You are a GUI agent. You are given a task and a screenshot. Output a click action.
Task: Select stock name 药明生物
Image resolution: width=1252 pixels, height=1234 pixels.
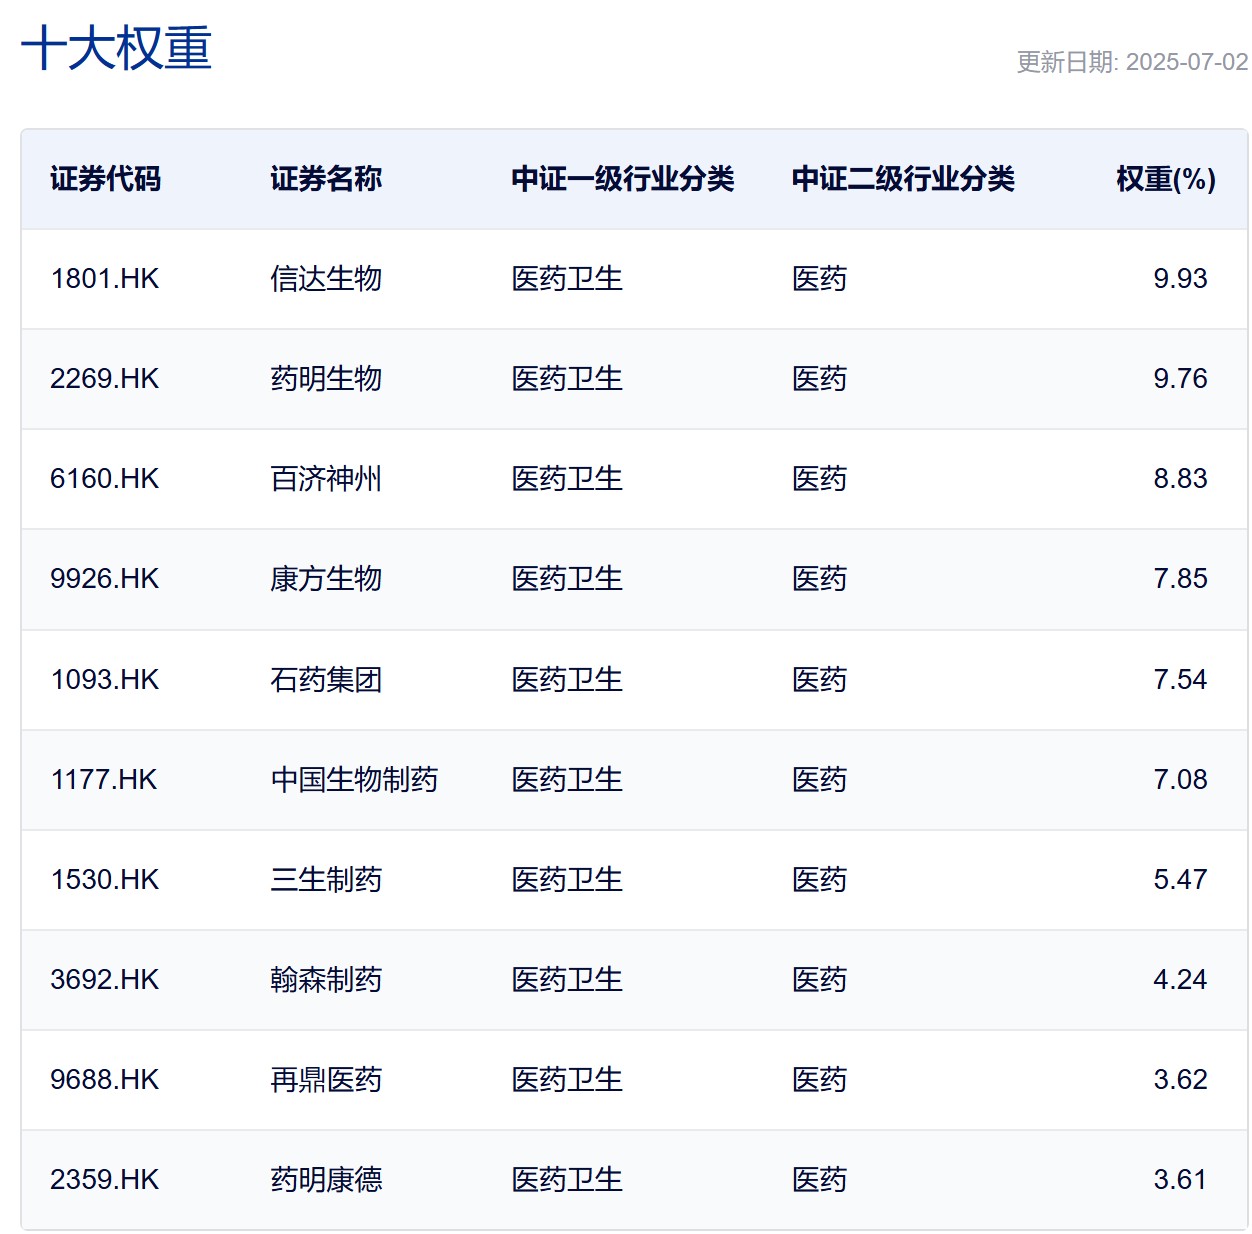click(326, 378)
